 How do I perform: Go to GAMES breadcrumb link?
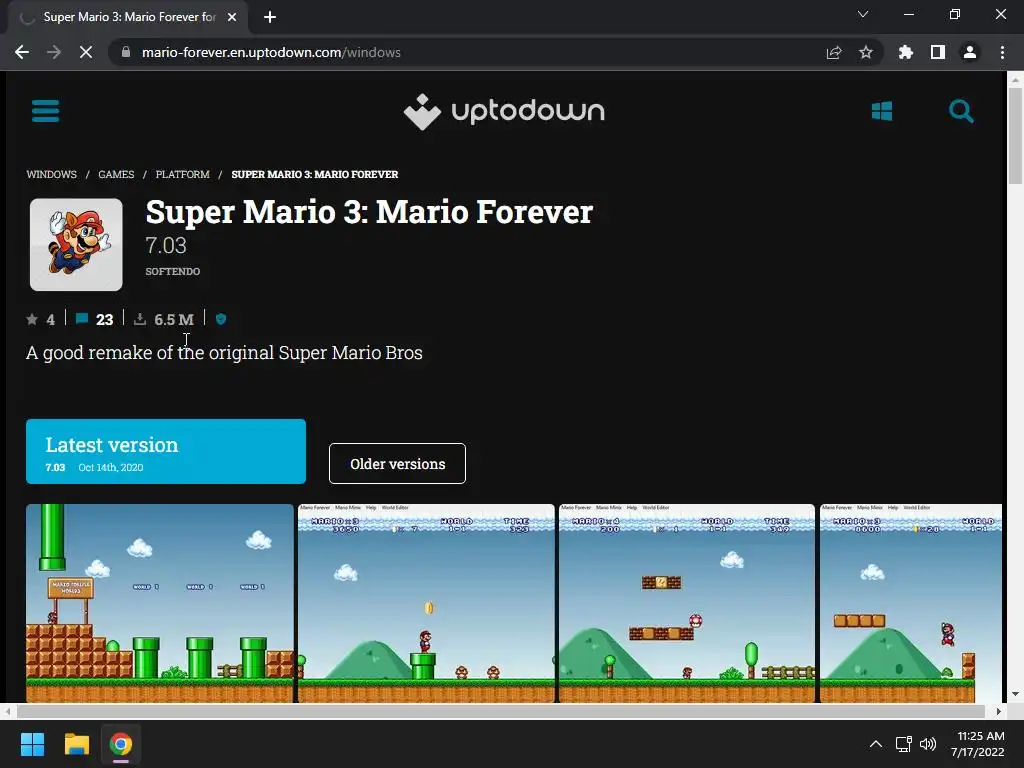(x=116, y=174)
